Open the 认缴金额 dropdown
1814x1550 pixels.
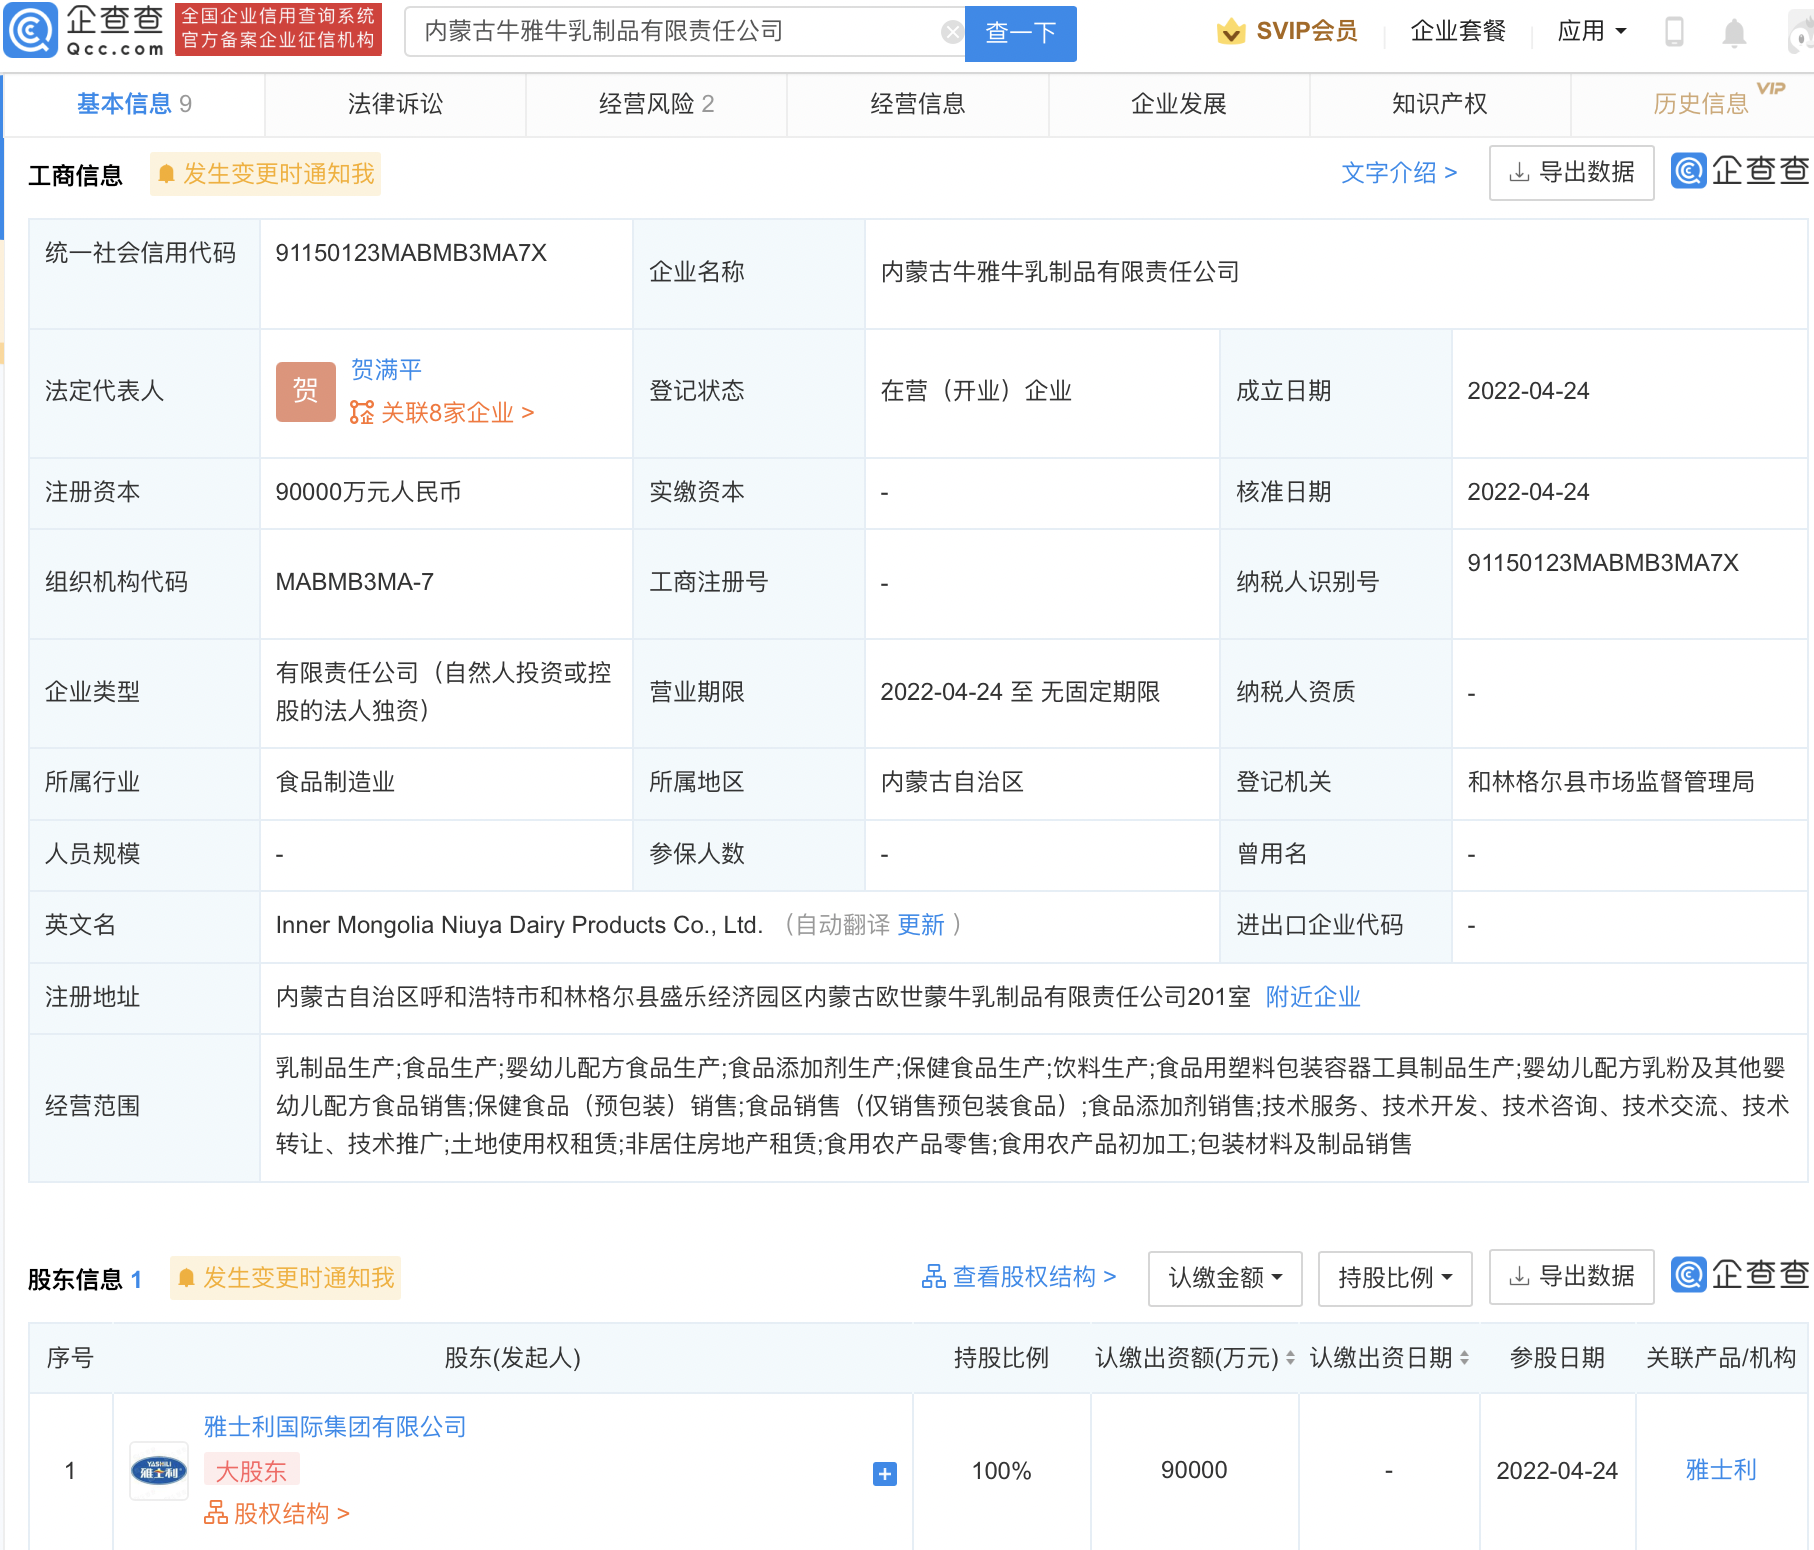(x=1225, y=1278)
